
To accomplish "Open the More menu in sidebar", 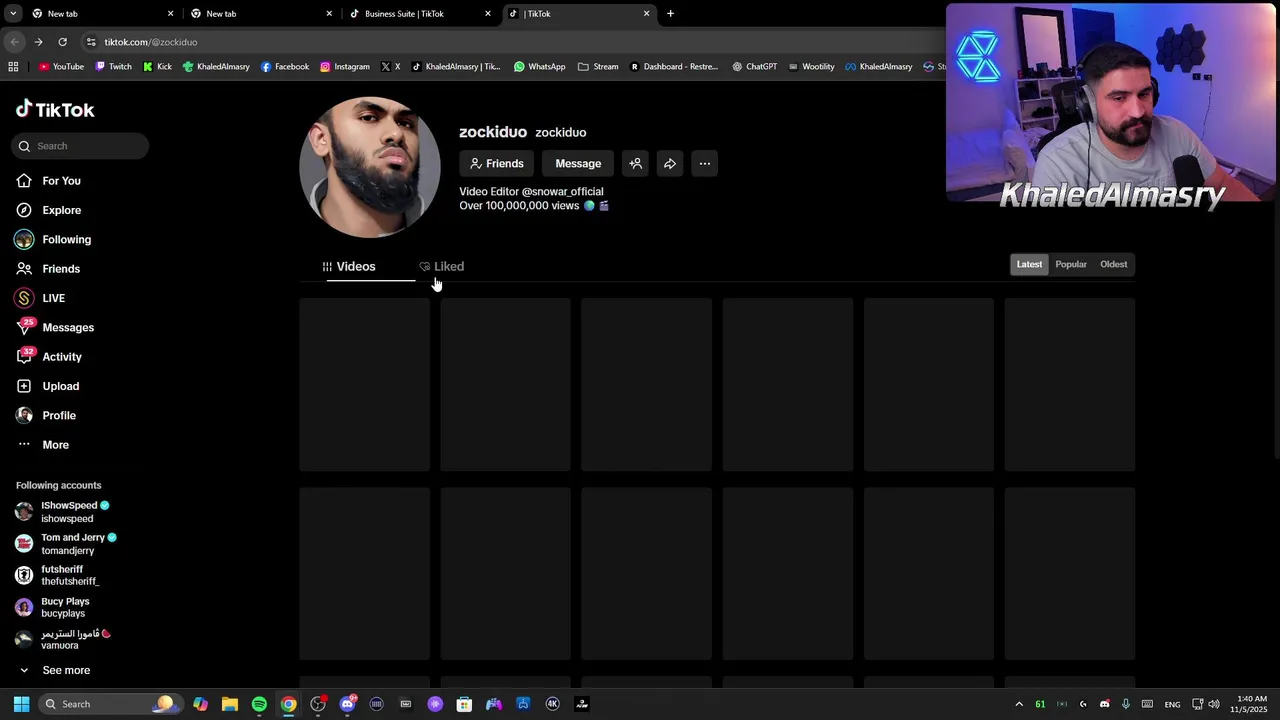I will 55,445.
